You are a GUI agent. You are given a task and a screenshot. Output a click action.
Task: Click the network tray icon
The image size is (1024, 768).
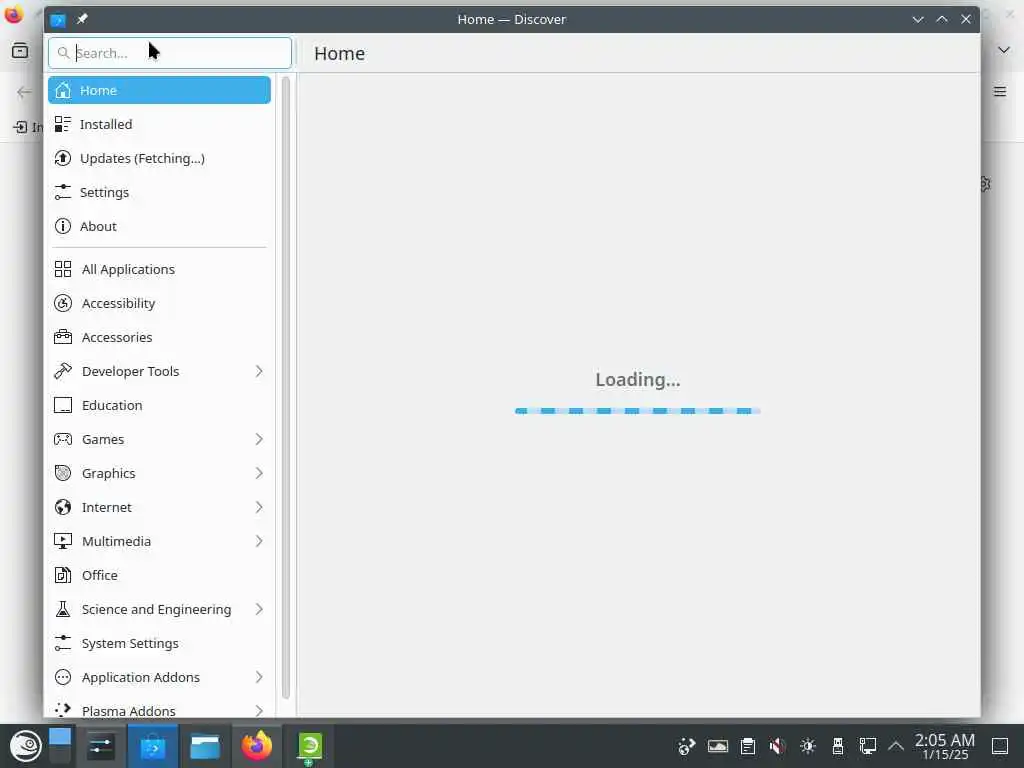(x=868, y=746)
